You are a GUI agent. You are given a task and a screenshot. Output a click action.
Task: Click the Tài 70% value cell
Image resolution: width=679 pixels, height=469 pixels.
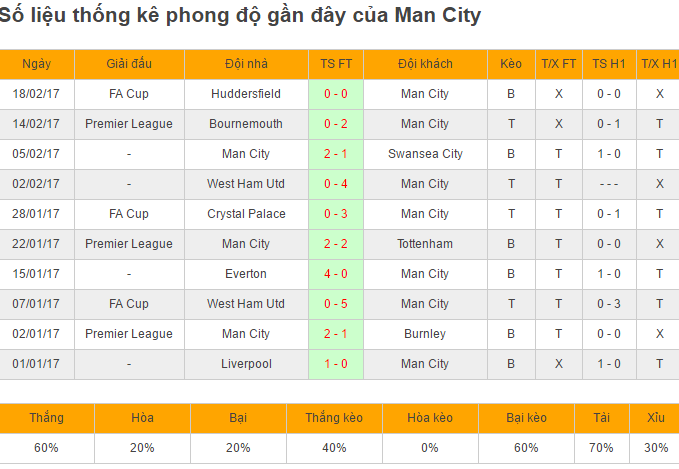click(x=601, y=448)
